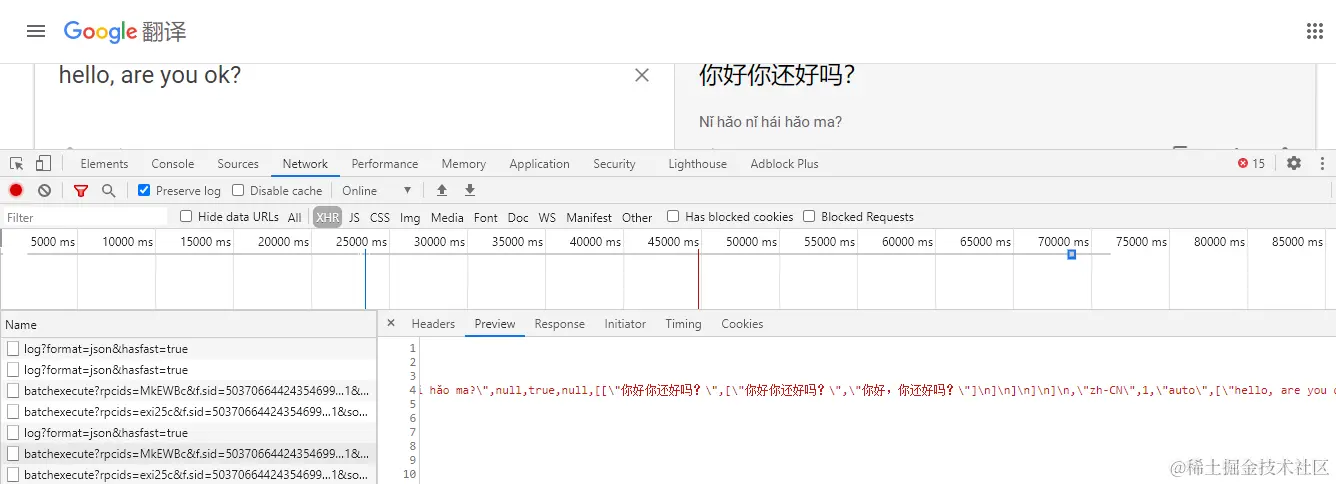Click the Google logo

pyautogui.click(x=100, y=31)
